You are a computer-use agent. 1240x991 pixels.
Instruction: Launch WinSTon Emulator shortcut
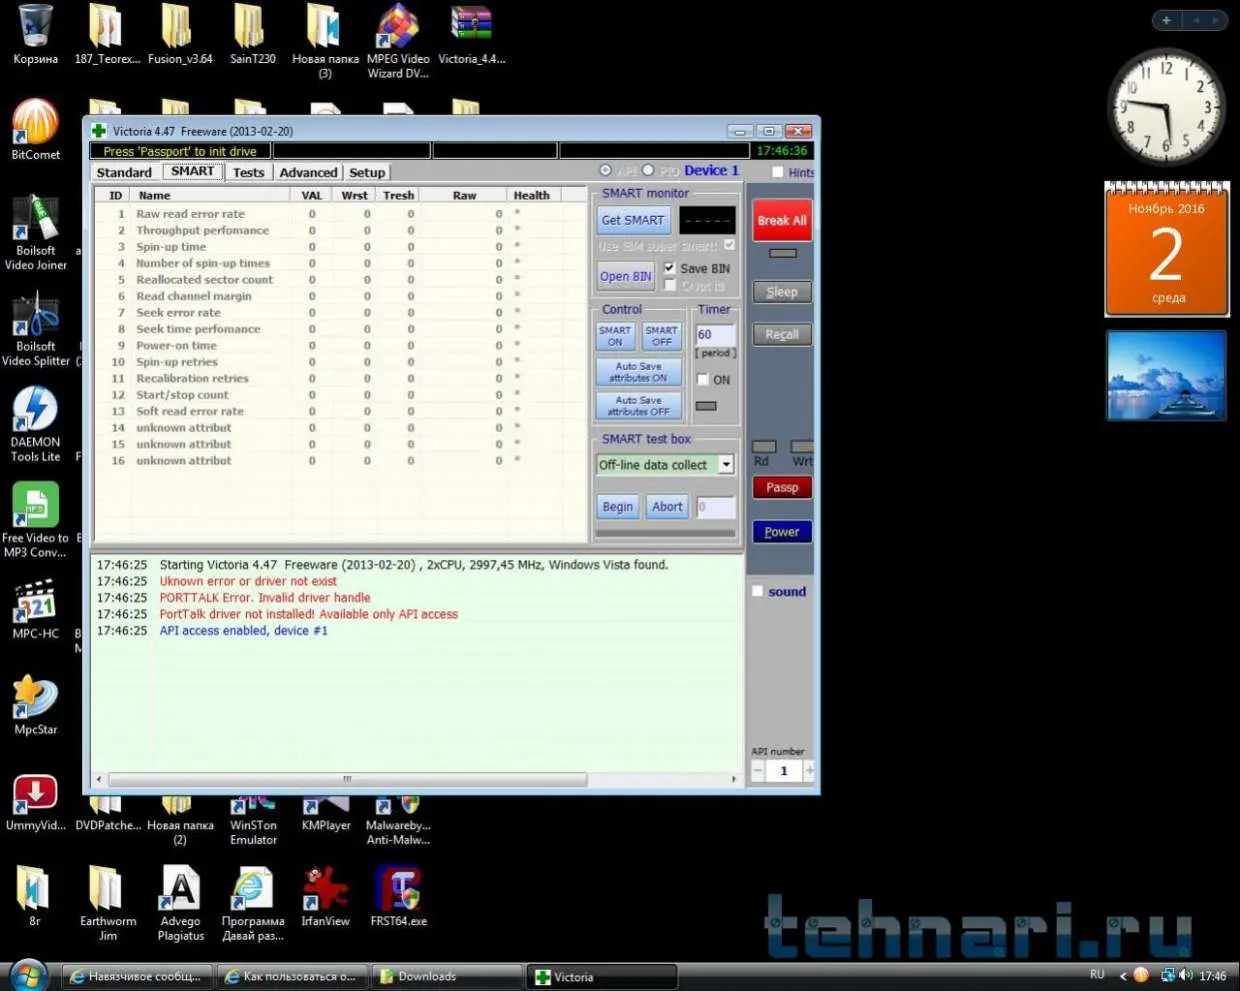point(253,822)
